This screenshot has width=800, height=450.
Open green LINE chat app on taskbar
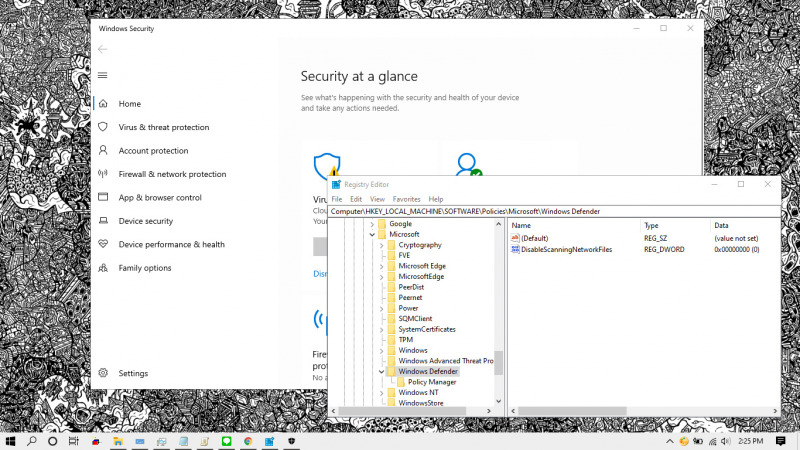tap(227, 441)
